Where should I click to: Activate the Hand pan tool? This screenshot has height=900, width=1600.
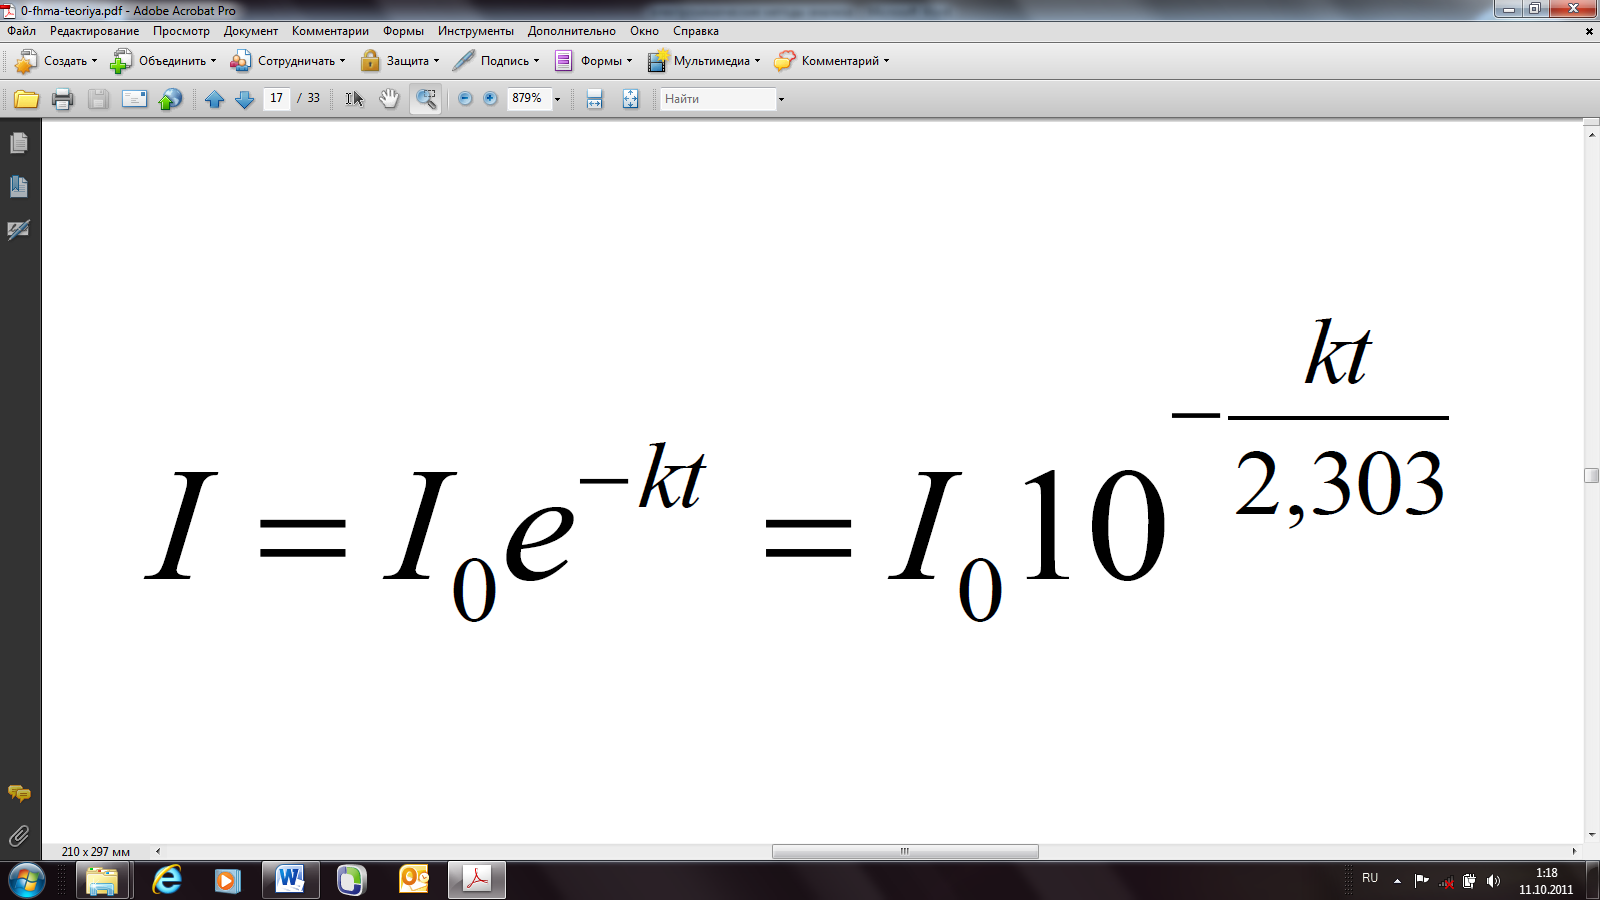(389, 99)
